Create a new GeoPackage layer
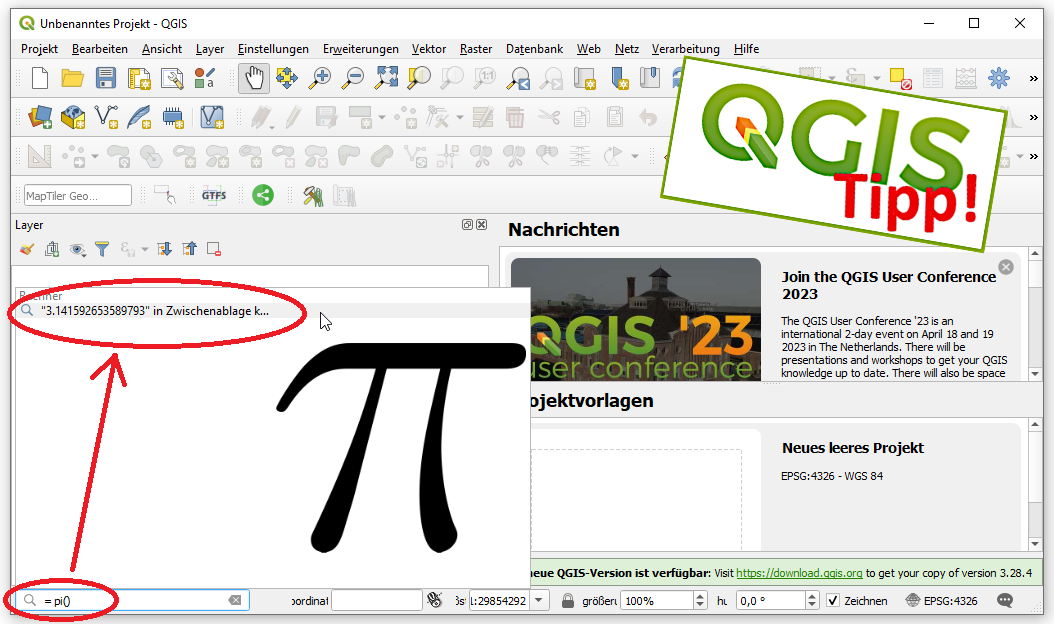This screenshot has height=624, width=1054. (x=73, y=118)
